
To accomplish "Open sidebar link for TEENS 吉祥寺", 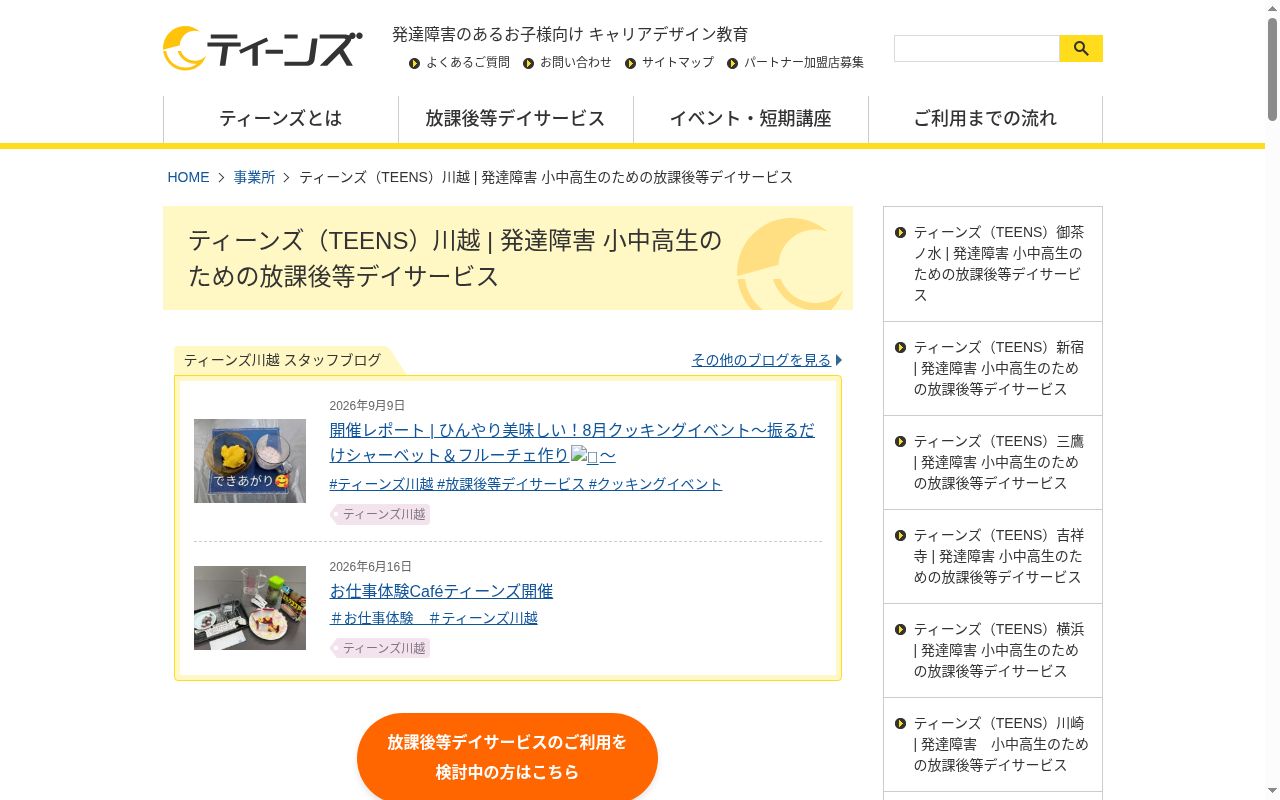I will [x=993, y=556].
